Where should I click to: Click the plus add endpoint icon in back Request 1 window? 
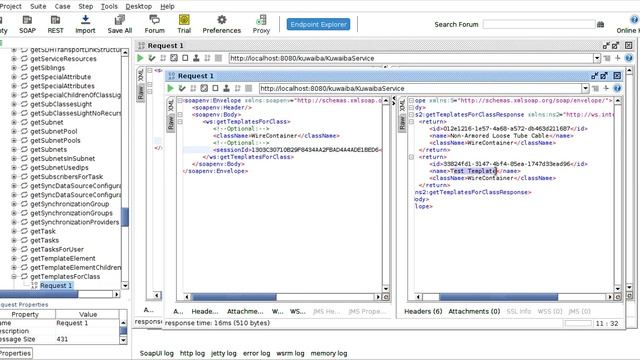pos(618,58)
